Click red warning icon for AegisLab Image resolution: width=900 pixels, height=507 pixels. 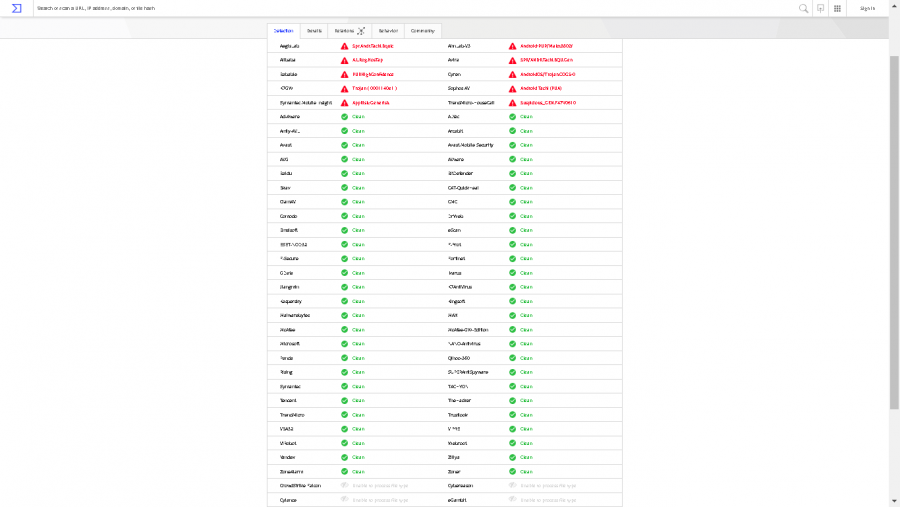point(345,46)
